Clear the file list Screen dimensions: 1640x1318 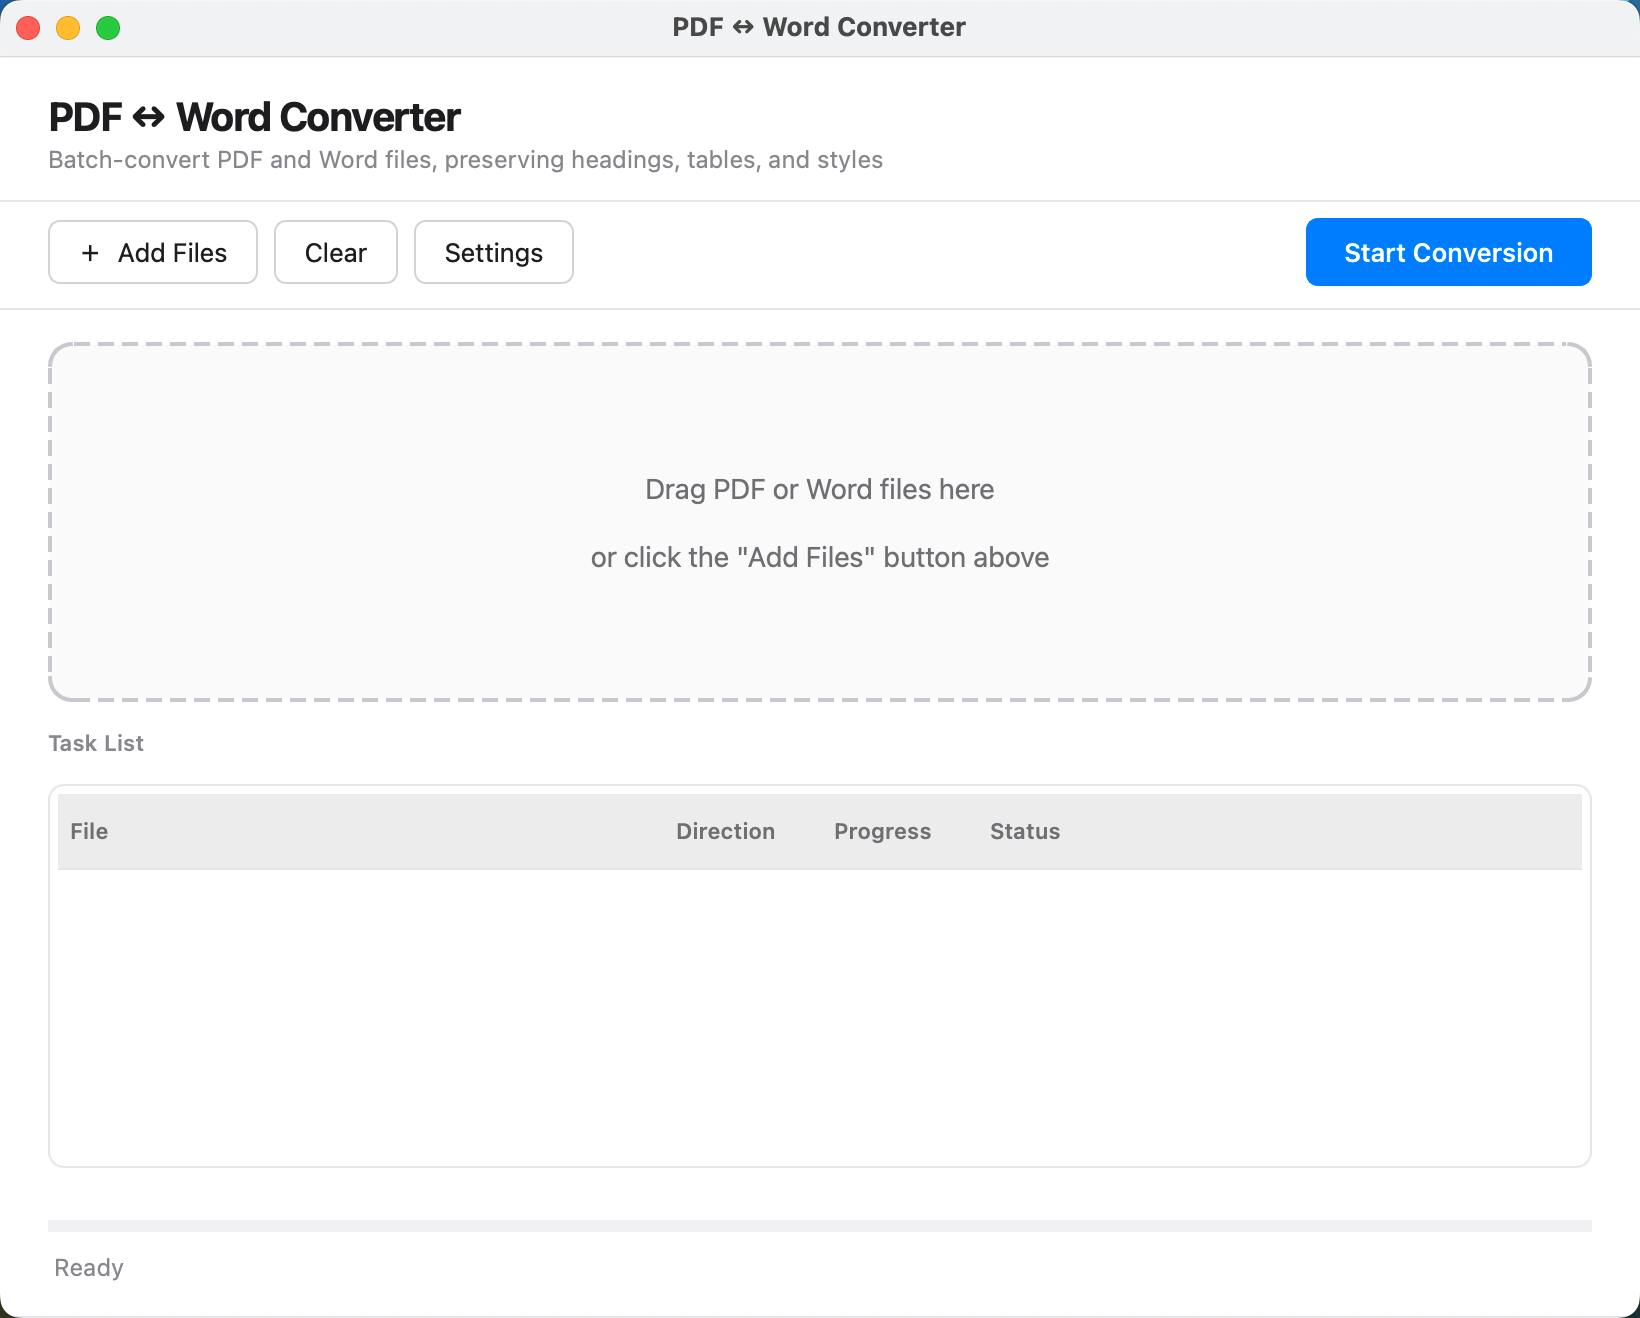336,252
